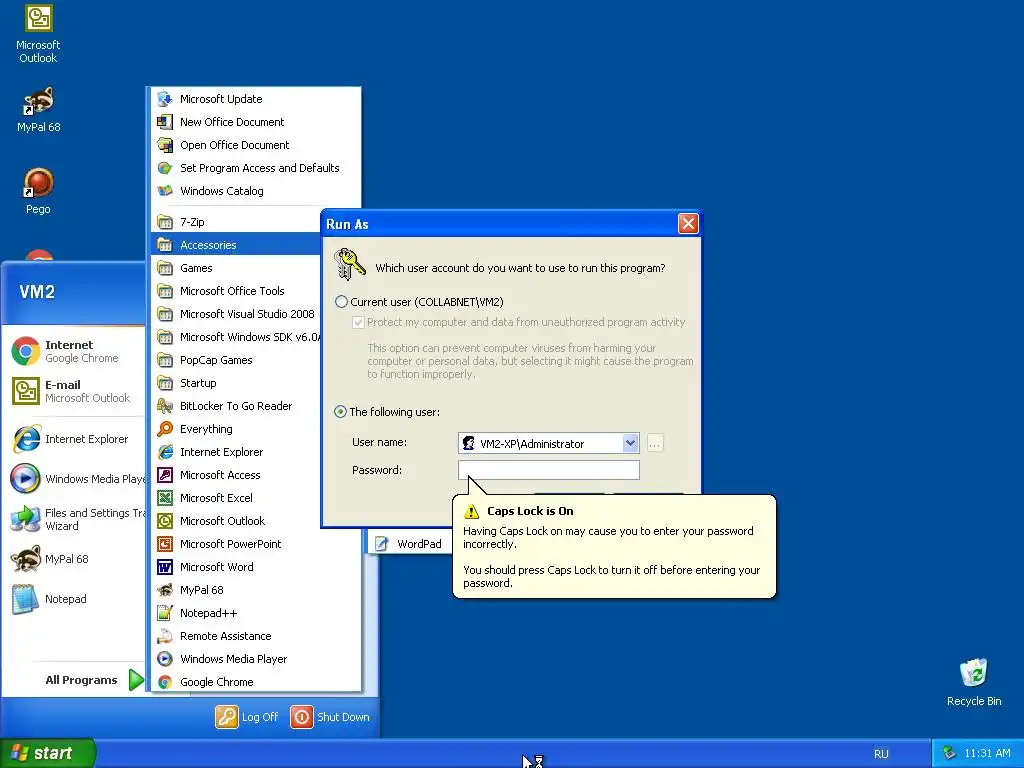
Task: Launch Google Chrome from programs list
Action: coord(256,682)
